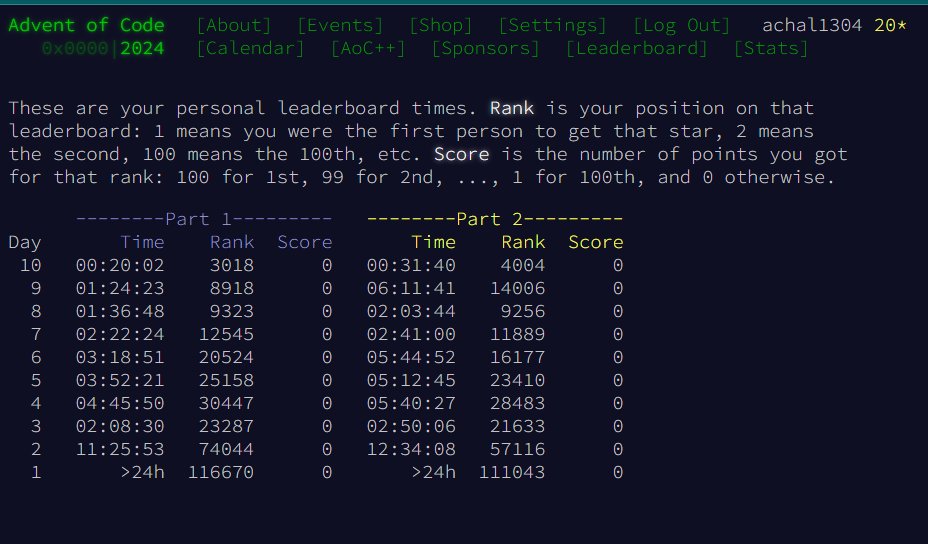Click the rank 23410

click(518, 381)
